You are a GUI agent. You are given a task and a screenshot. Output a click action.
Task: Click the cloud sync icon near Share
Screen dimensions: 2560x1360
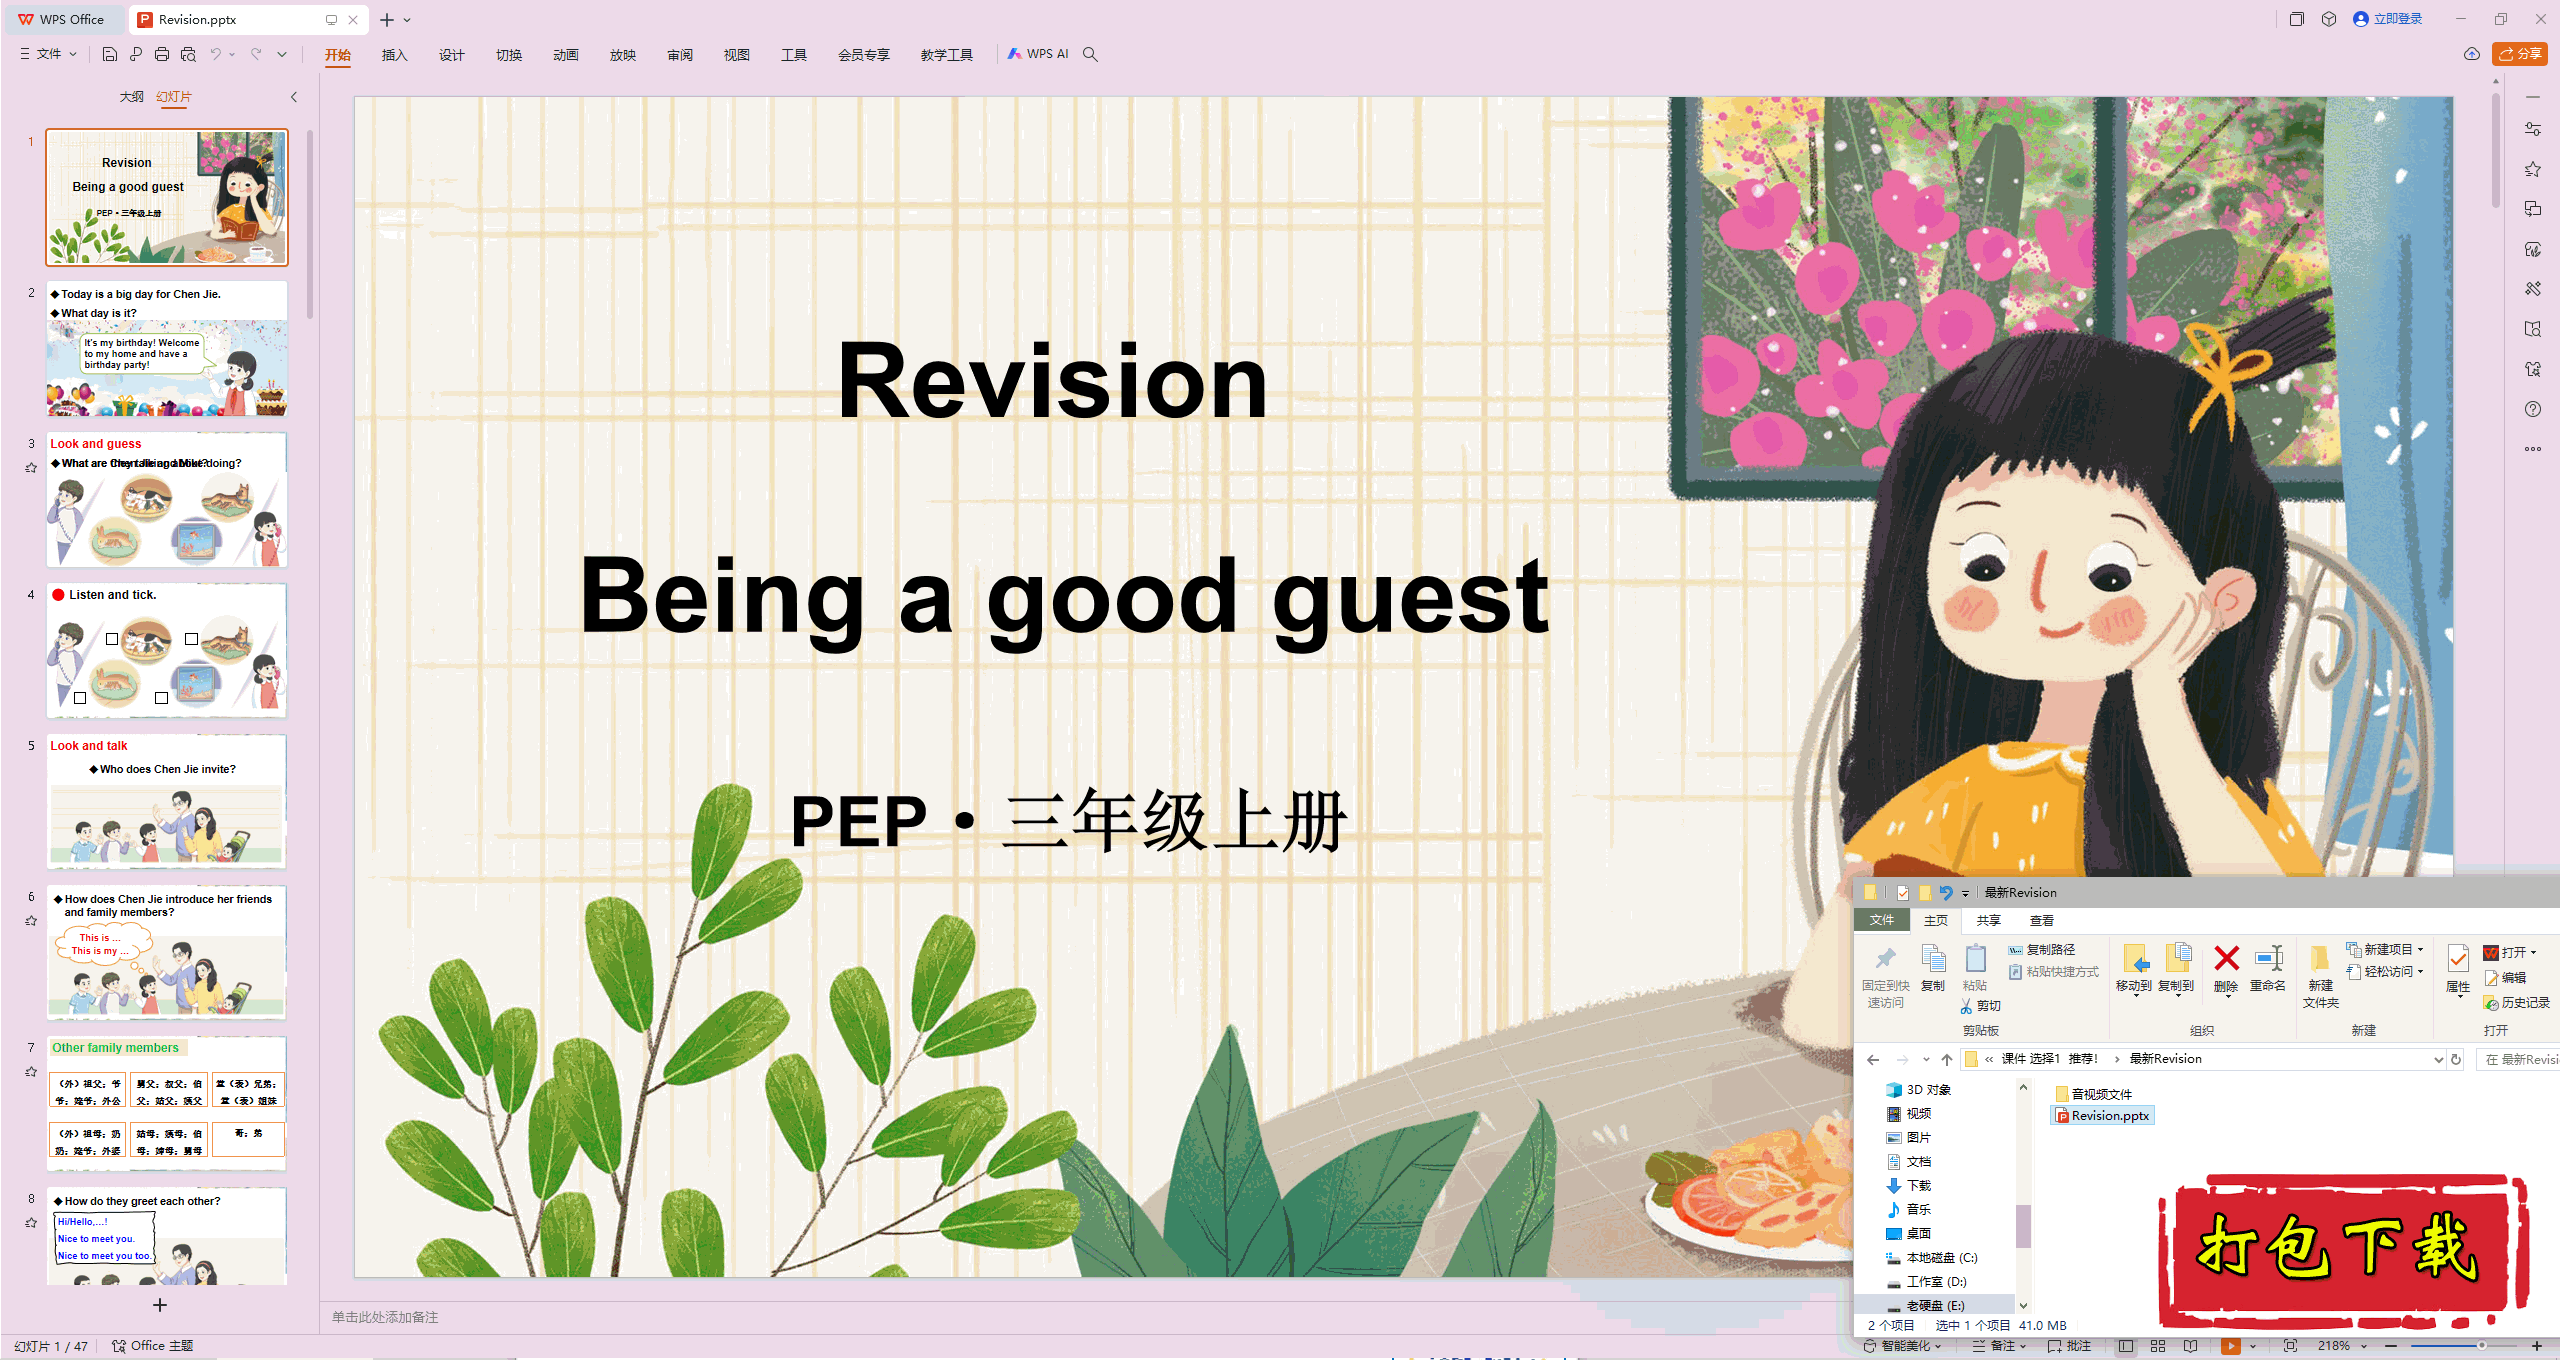[2472, 54]
